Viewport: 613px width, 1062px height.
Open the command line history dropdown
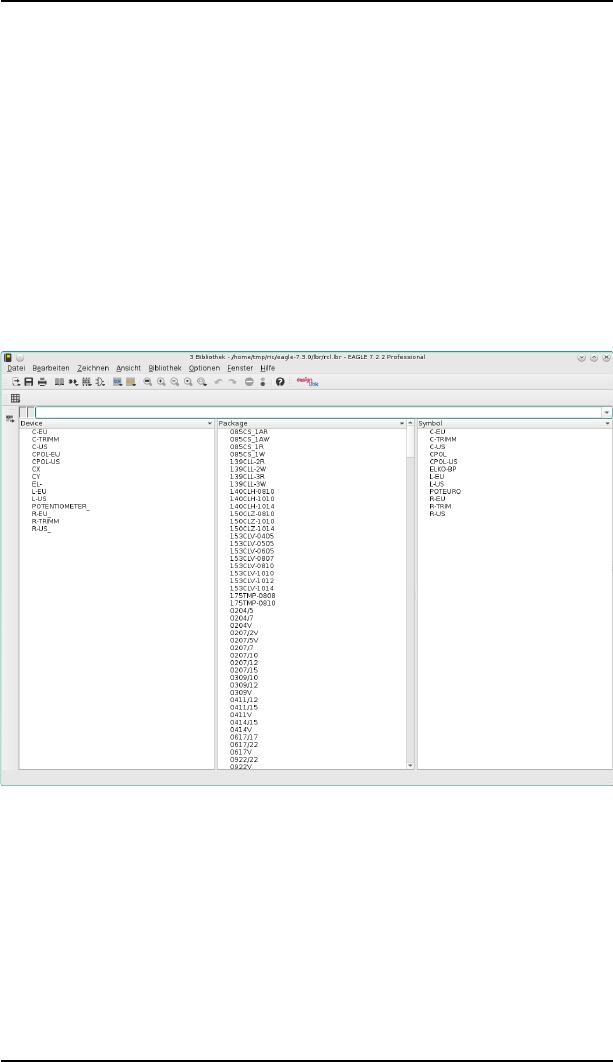pos(607,412)
